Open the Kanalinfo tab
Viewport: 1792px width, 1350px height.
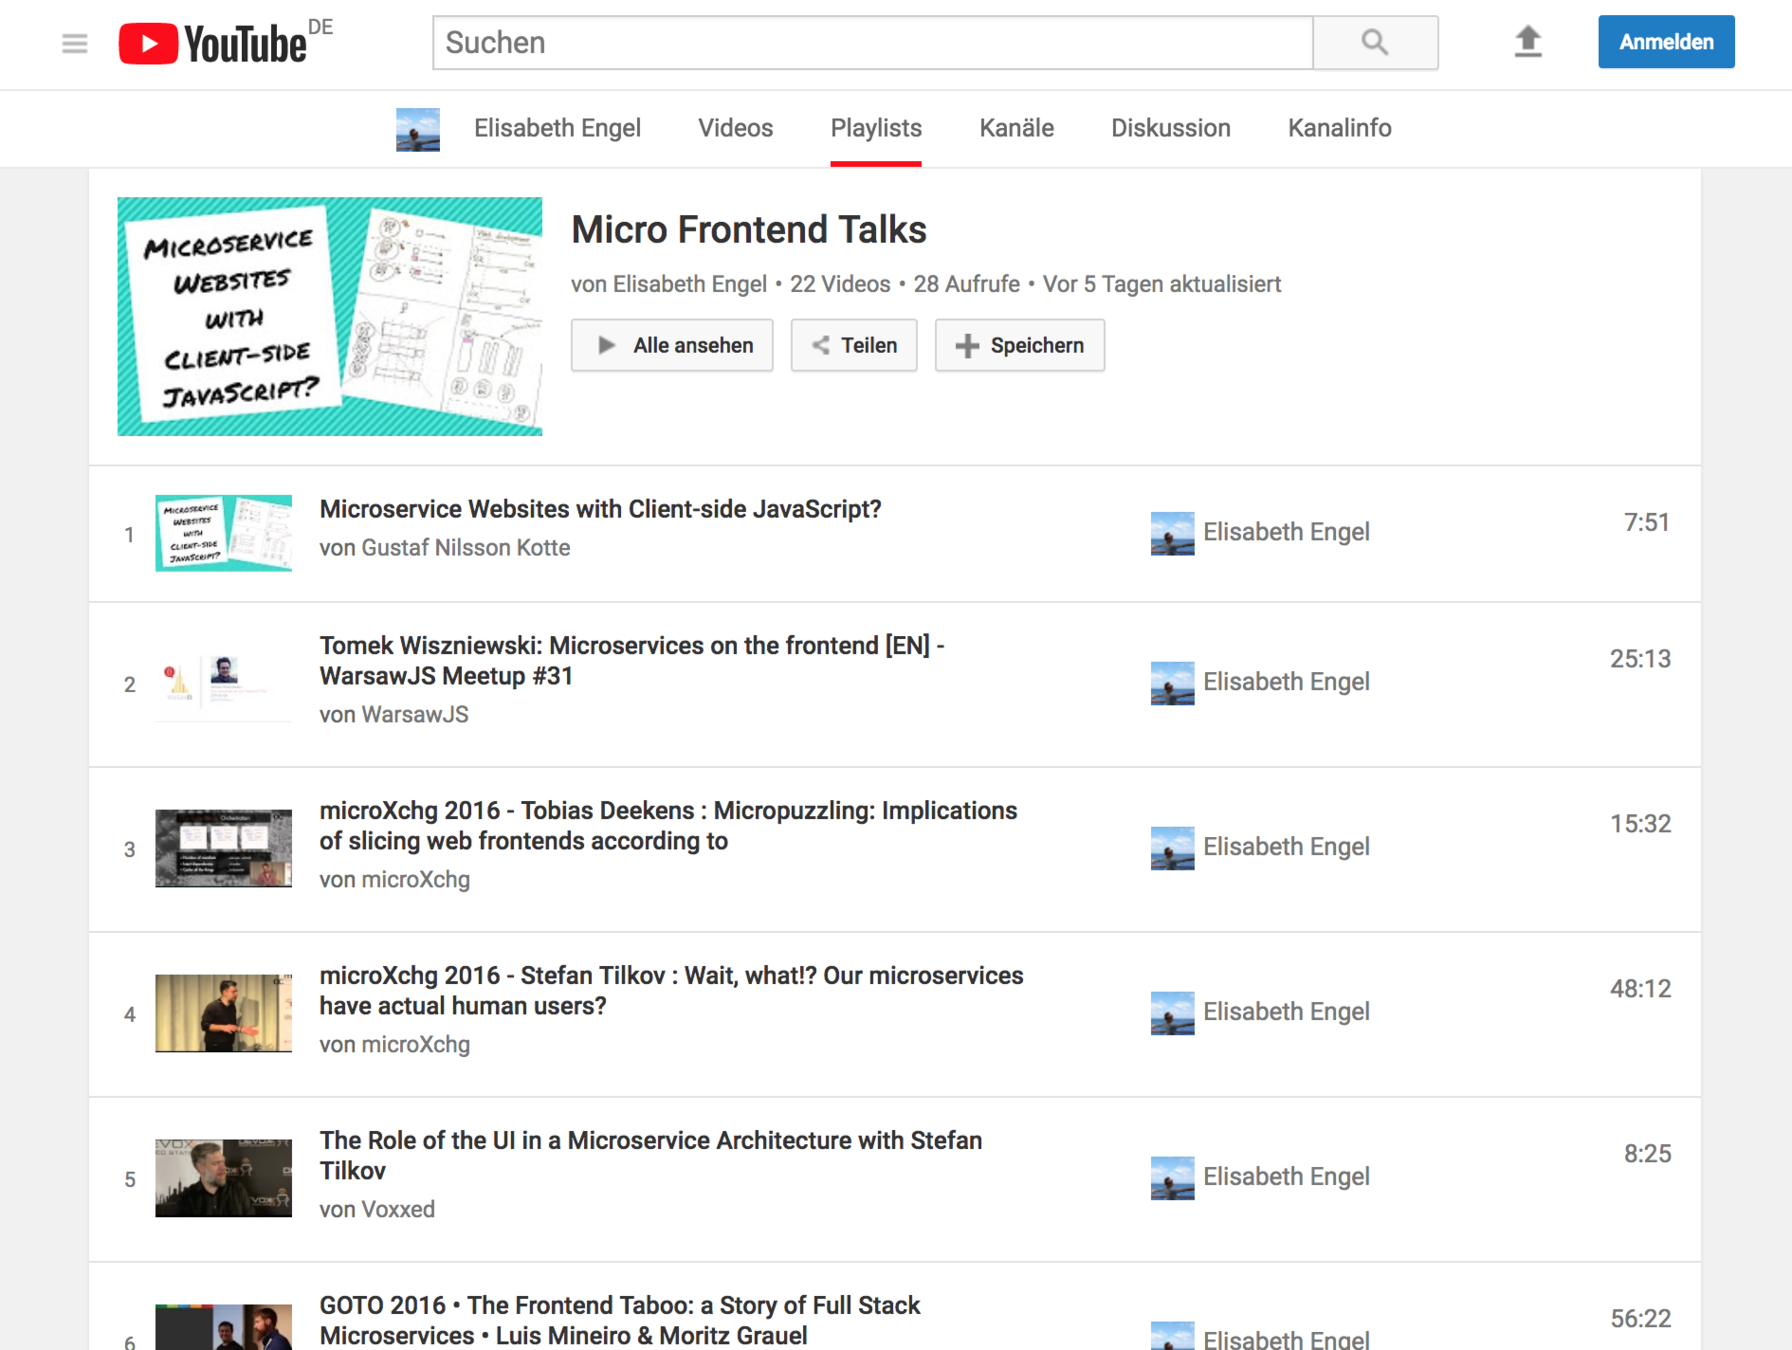[x=1339, y=128]
